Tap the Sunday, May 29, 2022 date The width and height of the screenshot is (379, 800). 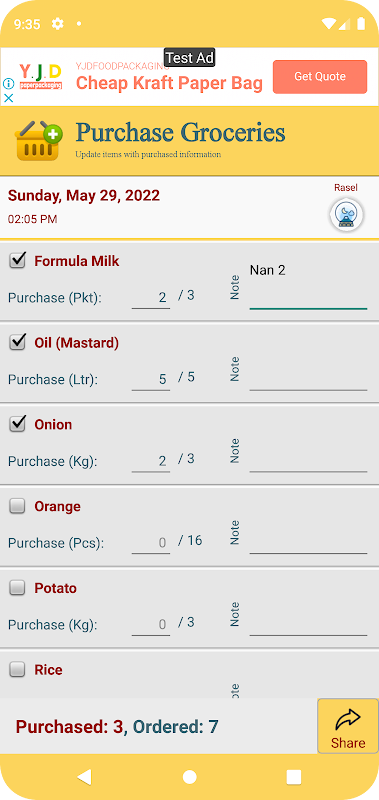(84, 195)
